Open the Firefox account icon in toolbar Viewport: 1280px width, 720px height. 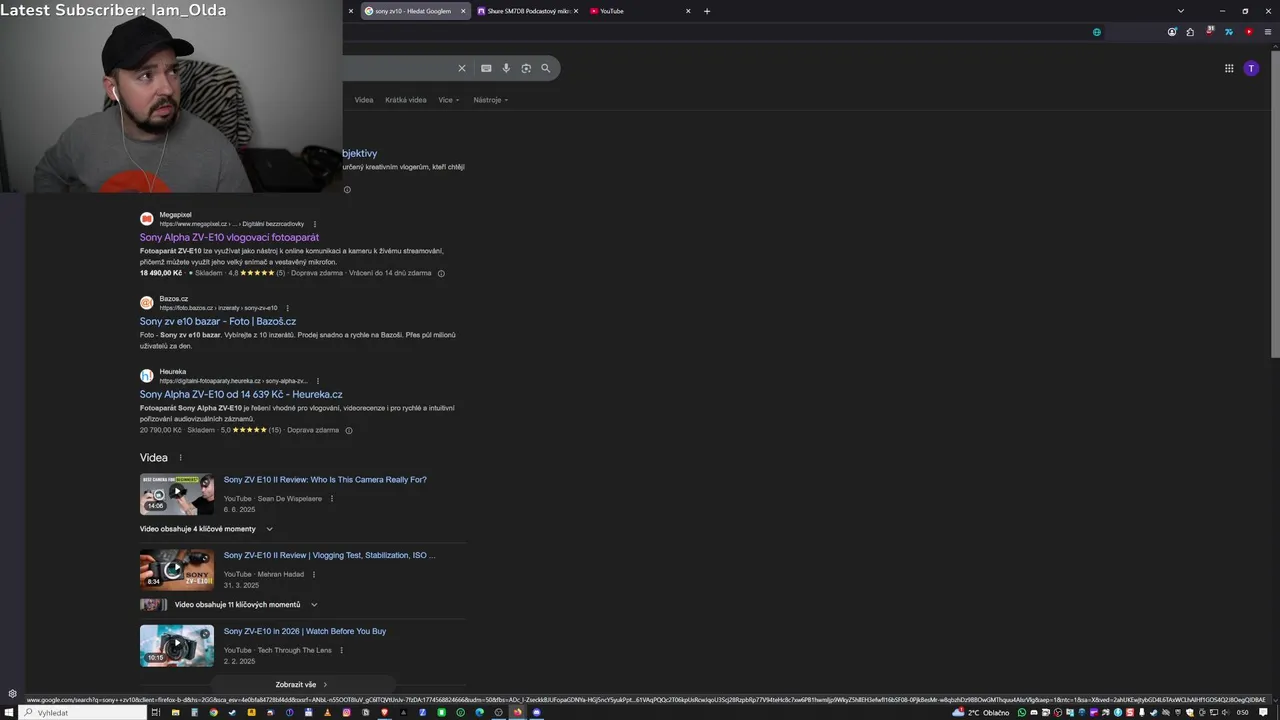[x=1172, y=32]
